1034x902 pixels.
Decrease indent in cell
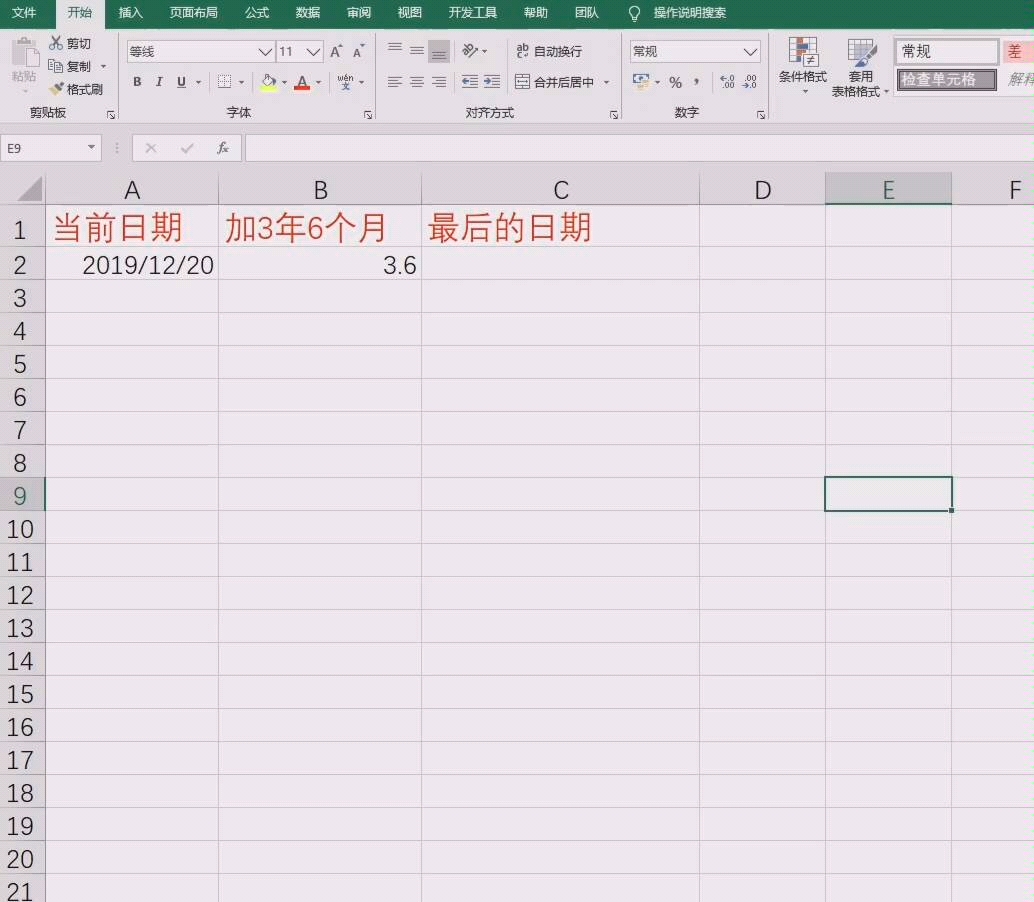tap(470, 82)
